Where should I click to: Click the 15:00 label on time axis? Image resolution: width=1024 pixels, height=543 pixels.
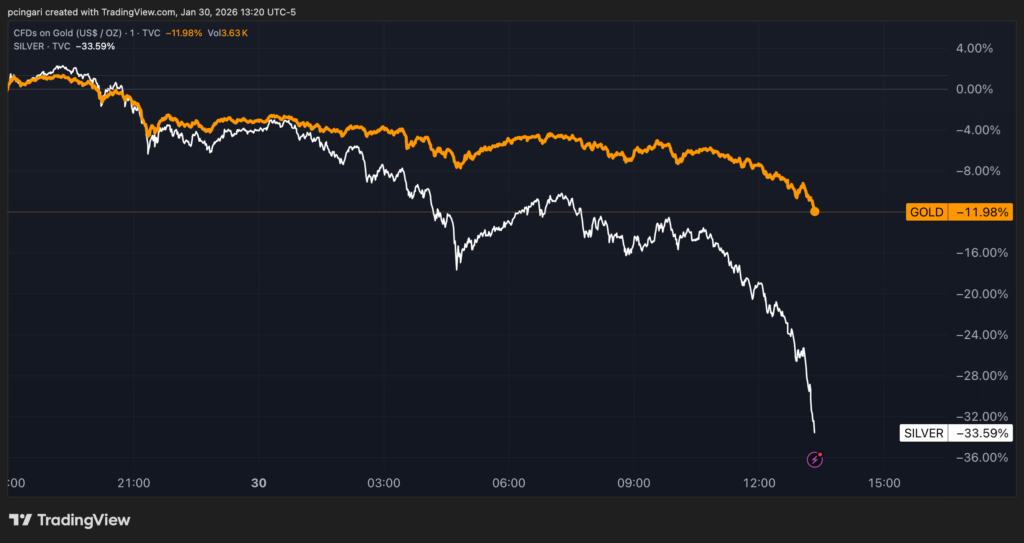coord(885,482)
